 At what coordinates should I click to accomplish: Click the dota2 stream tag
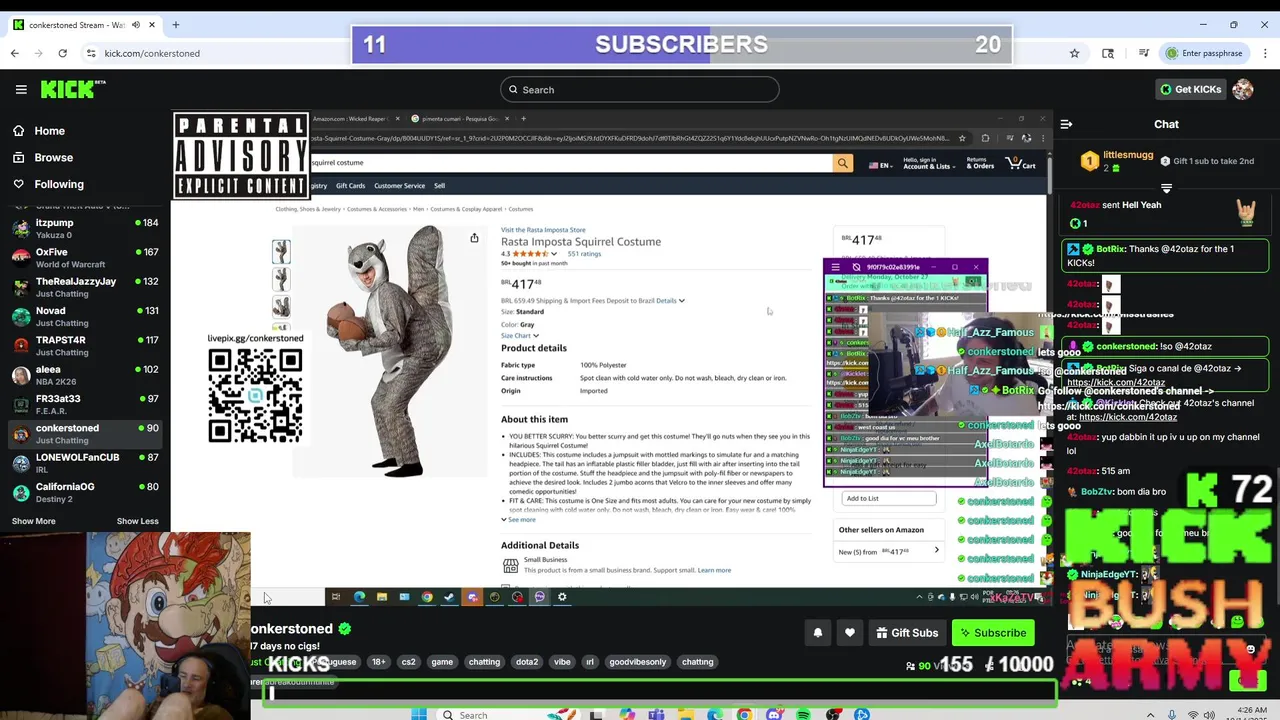(x=527, y=662)
